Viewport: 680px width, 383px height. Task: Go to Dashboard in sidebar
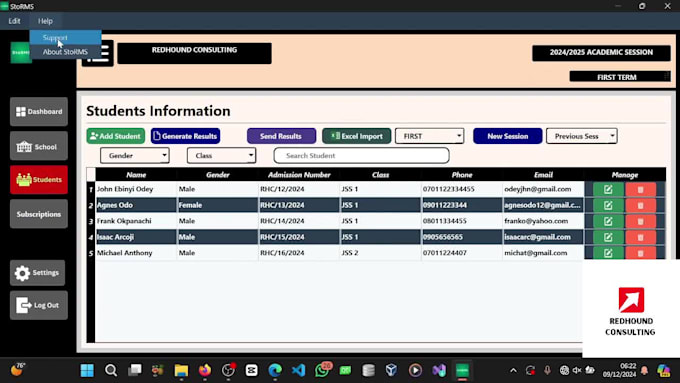pyautogui.click(x=39, y=111)
